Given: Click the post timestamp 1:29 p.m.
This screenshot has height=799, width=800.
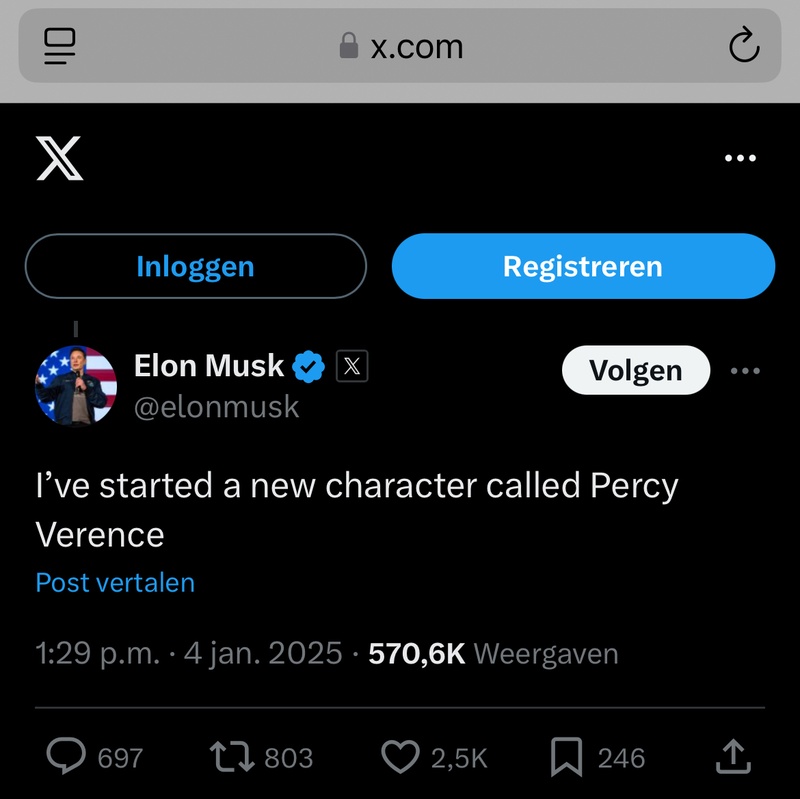Looking at the screenshot, I should click(97, 653).
